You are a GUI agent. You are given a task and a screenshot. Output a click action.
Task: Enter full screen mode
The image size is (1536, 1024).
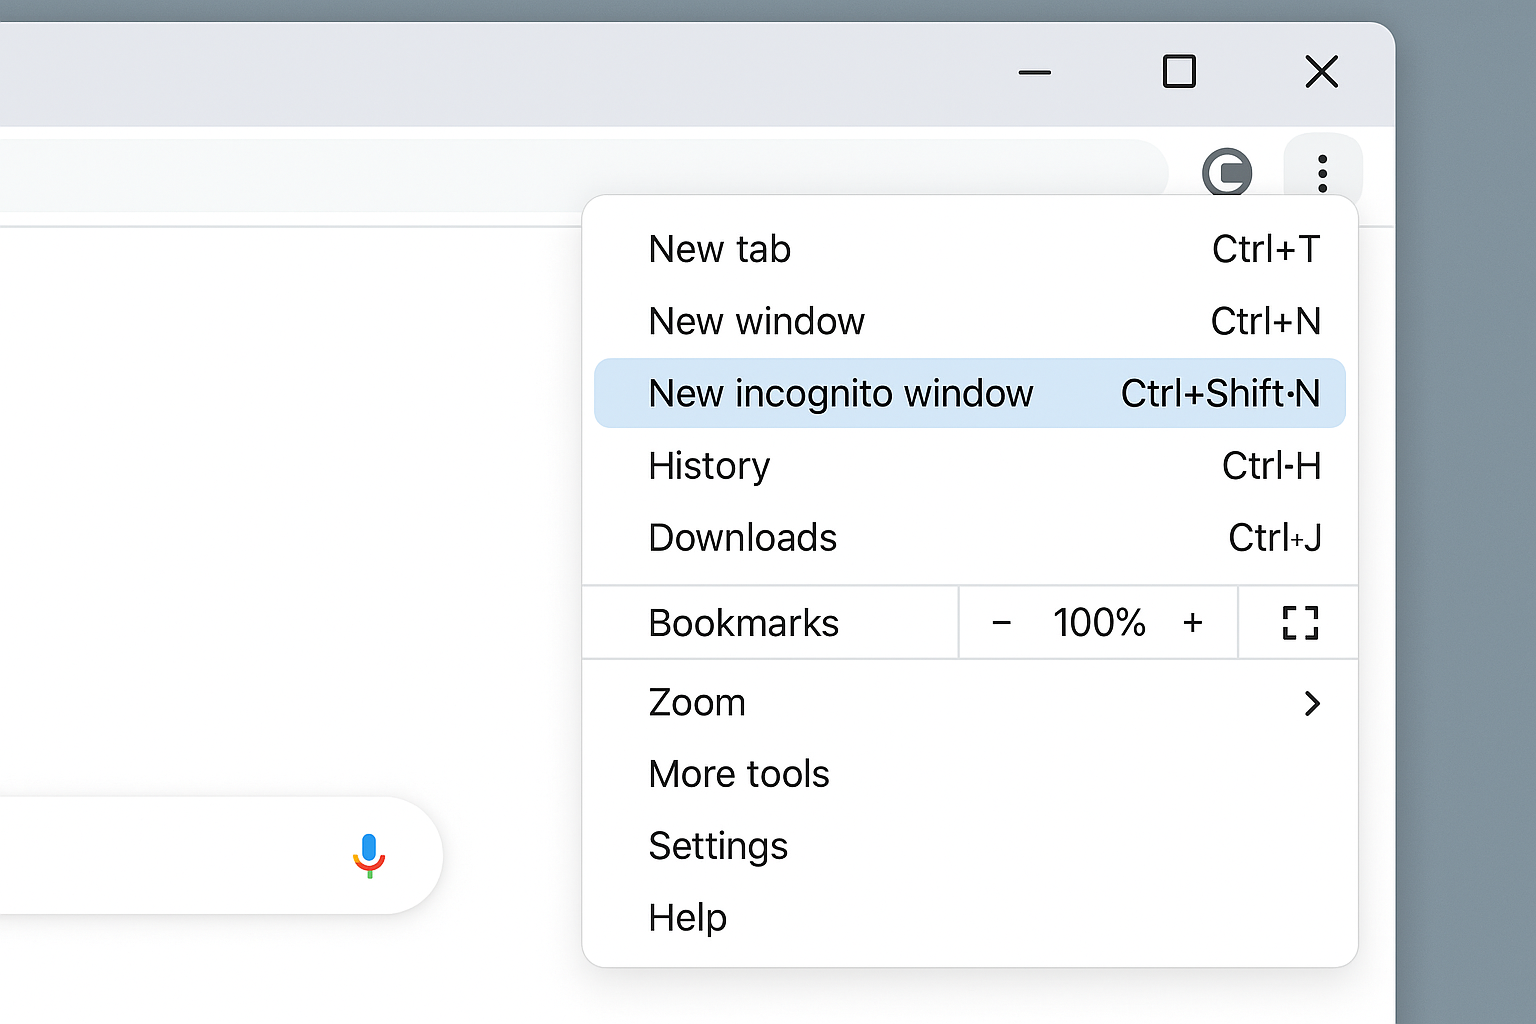[x=1298, y=622]
